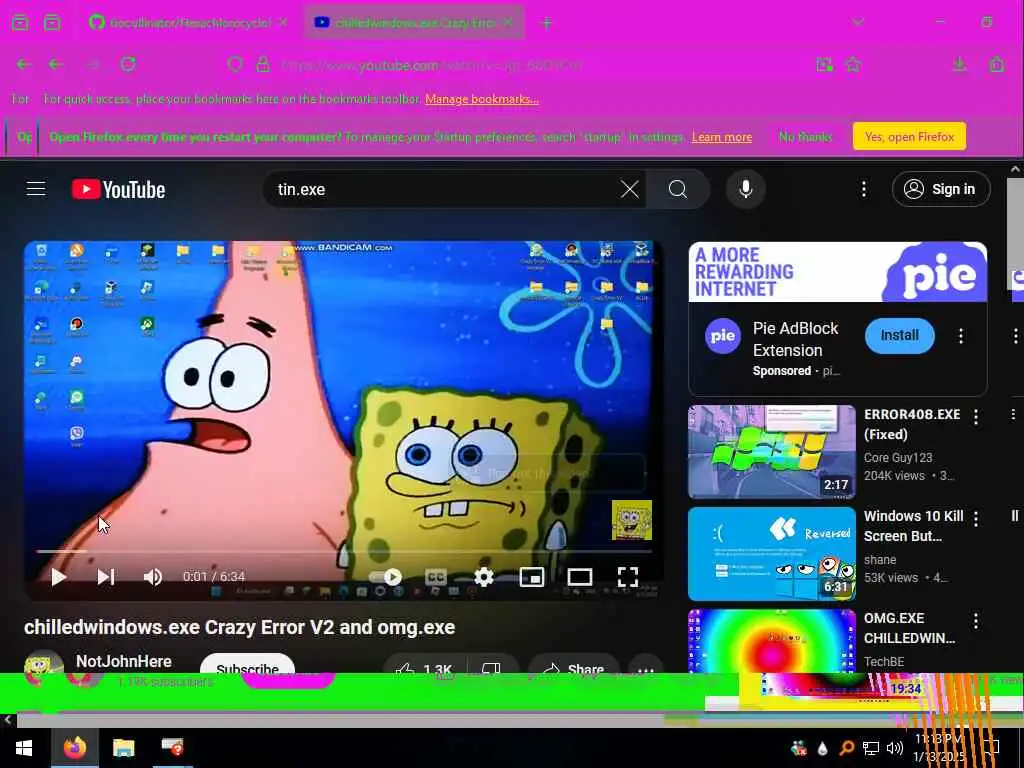Clear the search box with the X
The height and width of the screenshot is (768, 1024).
(x=630, y=189)
